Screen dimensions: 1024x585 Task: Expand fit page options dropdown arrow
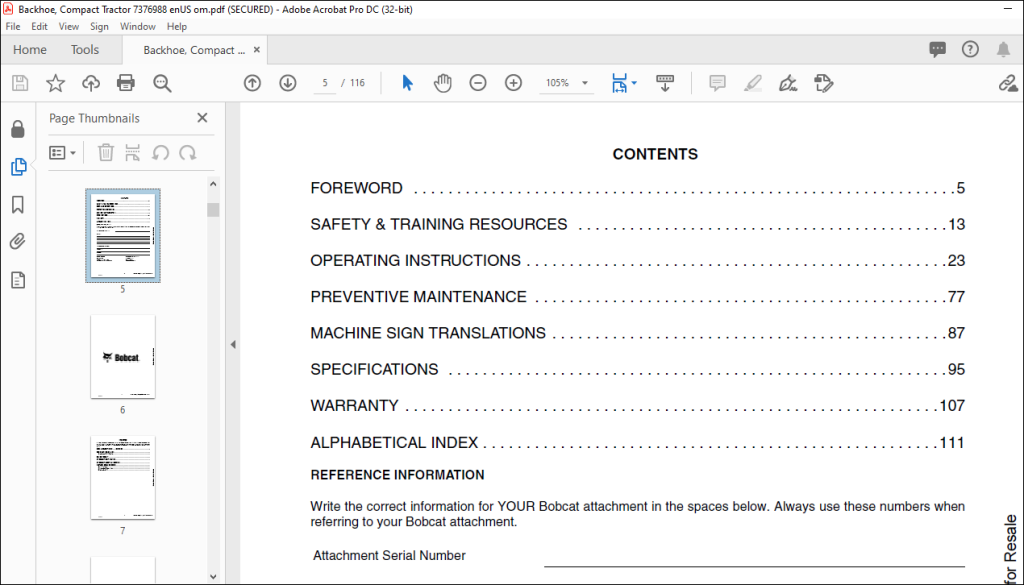[x=634, y=83]
